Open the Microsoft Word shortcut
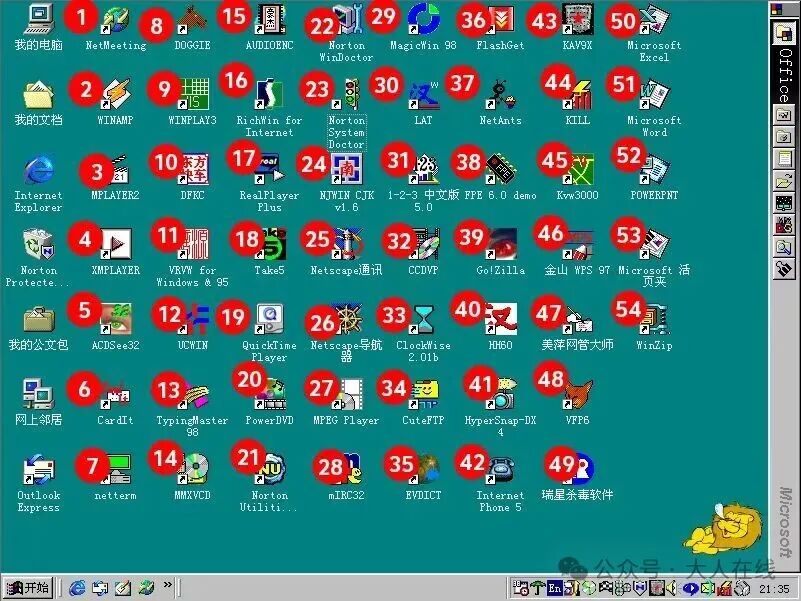The image size is (801, 601). [x=654, y=95]
